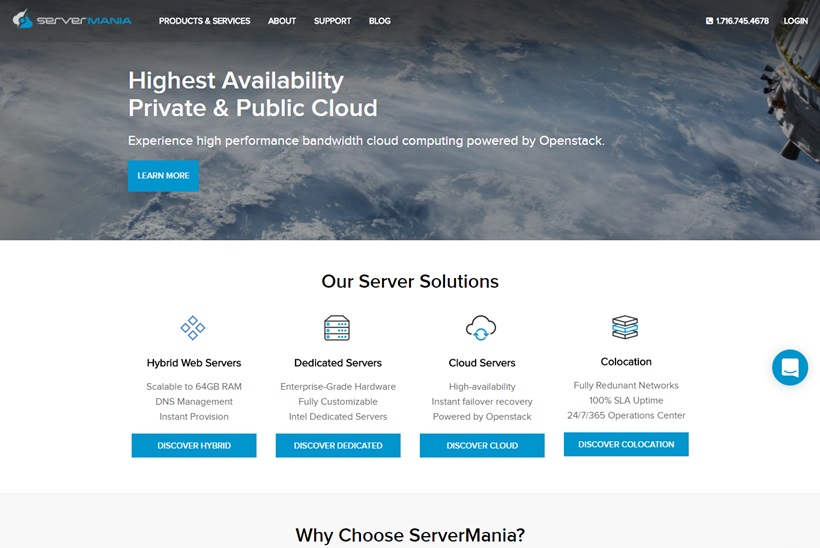Image resolution: width=820 pixels, height=548 pixels.
Task: Click the Instant Provision text
Action: coord(194,417)
